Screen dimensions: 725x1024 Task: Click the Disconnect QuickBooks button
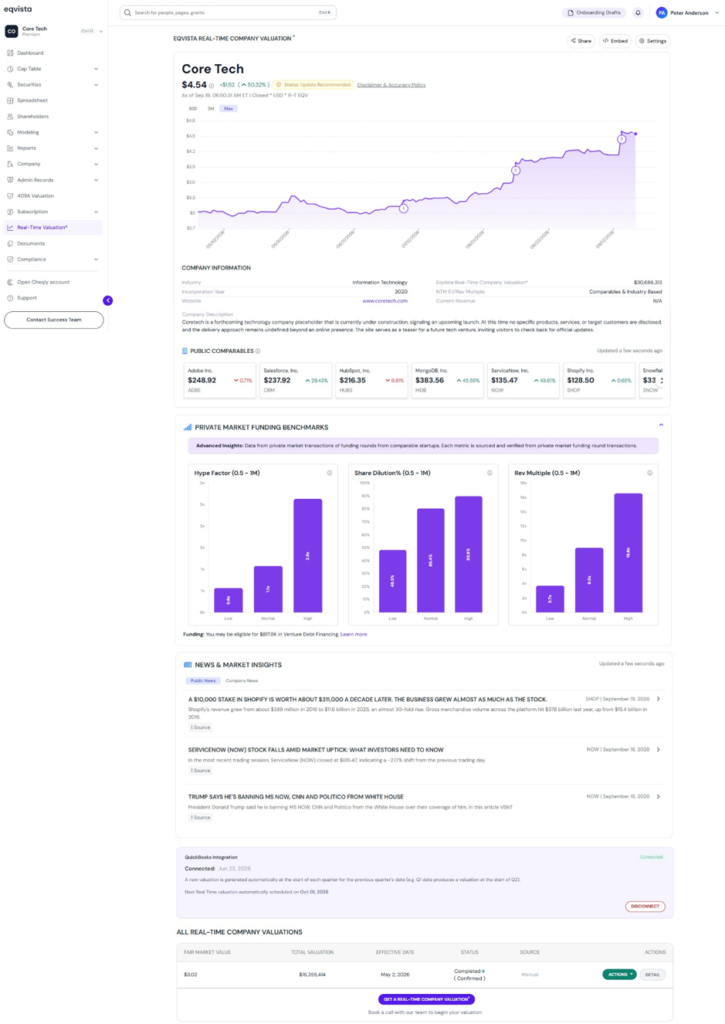point(645,906)
